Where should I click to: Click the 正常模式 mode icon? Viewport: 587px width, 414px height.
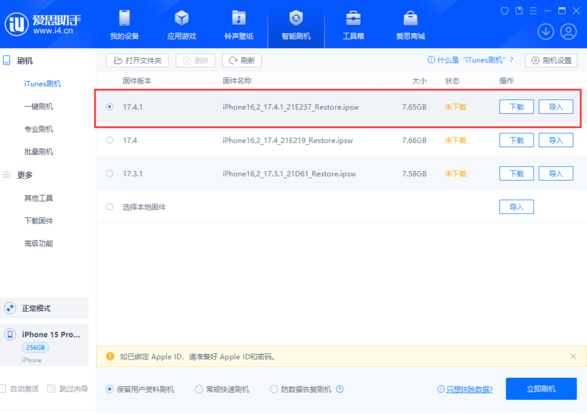coord(10,308)
